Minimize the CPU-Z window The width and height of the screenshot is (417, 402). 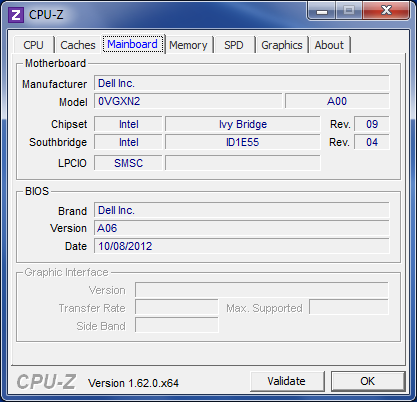pyautogui.click(x=322, y=11)
